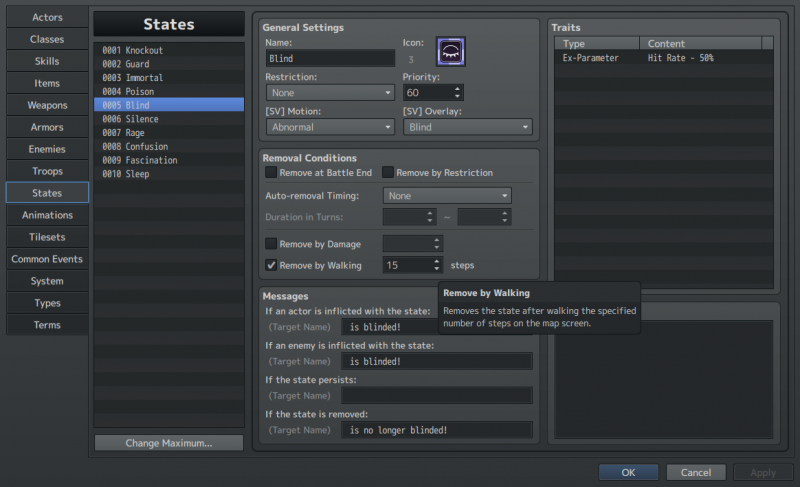Click the Change Maximum button
This screenshot has width=800, height=487.
169,443
